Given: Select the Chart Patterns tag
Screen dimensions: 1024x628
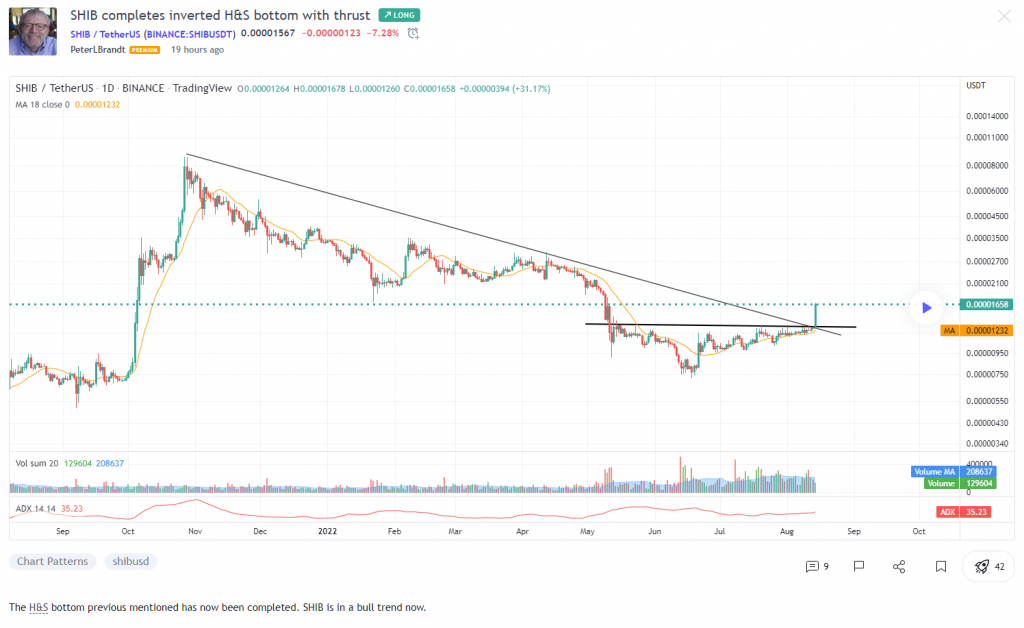Looking at the screenshot, I should 53,561.
